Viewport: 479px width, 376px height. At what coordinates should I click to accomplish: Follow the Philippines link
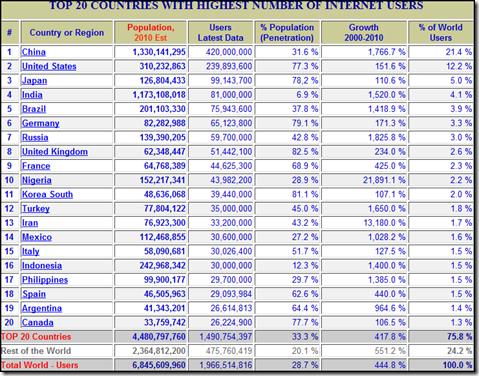pos(45,280)
